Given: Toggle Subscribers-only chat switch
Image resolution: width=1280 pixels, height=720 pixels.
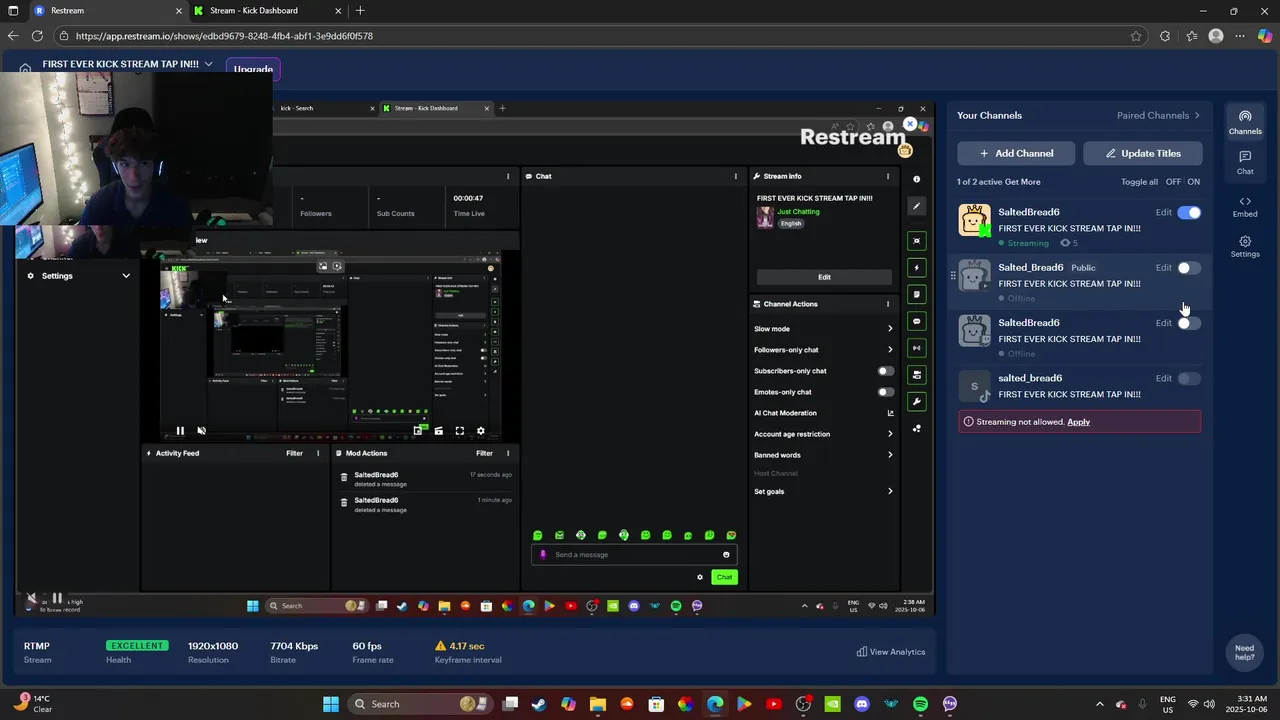Looking at the screenshot, I should pos(885,371).
